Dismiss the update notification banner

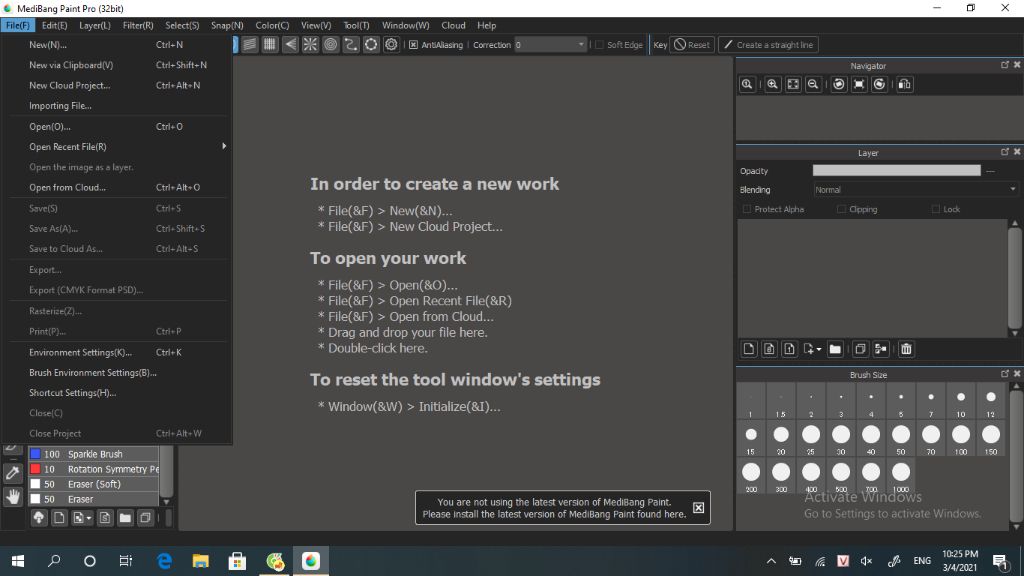698,507
